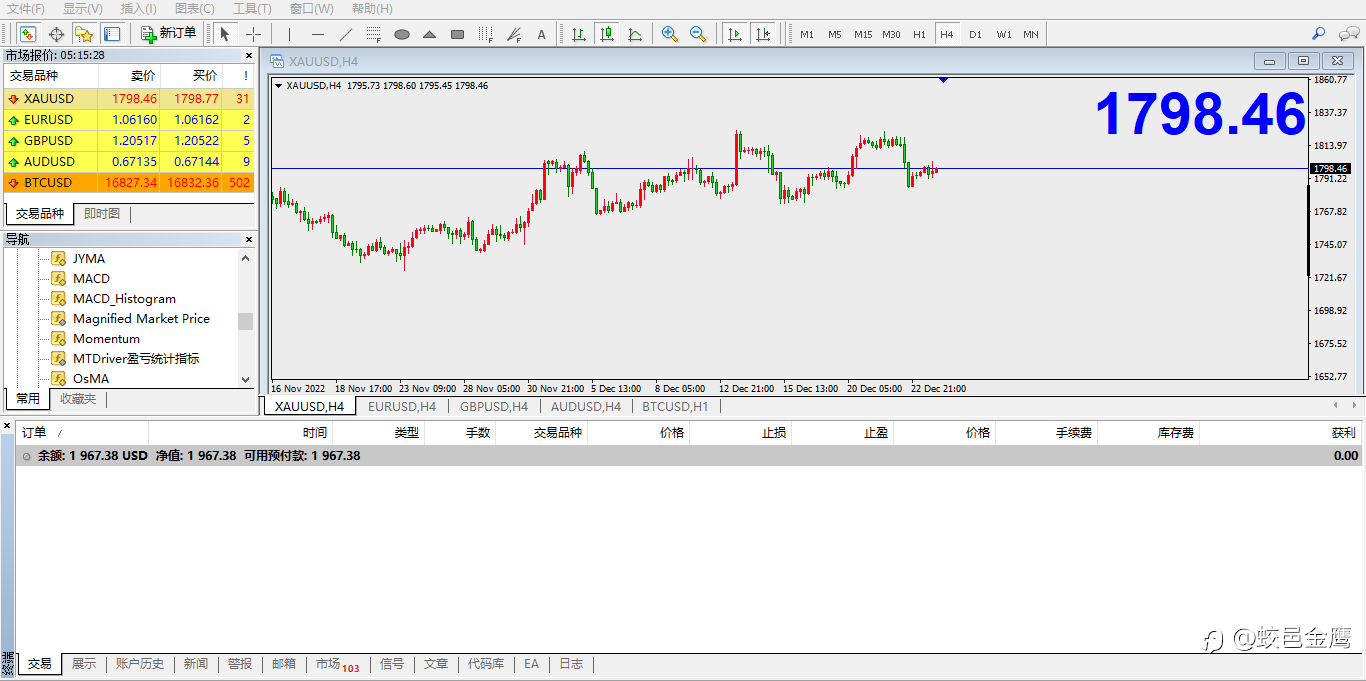
Task: Open the EURUSD,H4 chart tab
Action: [402, 407]
